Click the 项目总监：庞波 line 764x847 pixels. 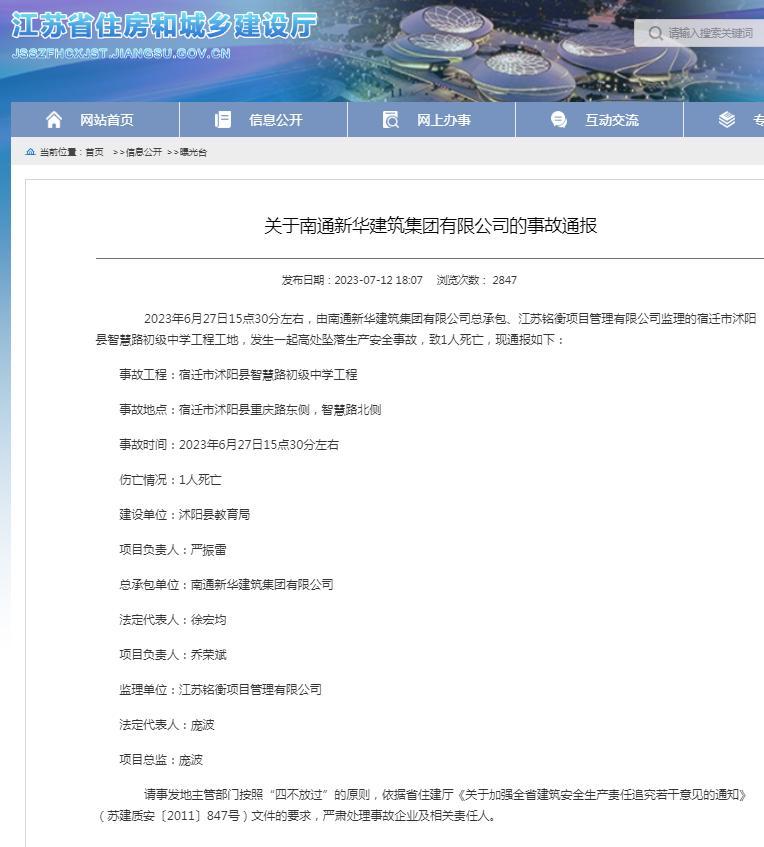(x=161, y=759)
